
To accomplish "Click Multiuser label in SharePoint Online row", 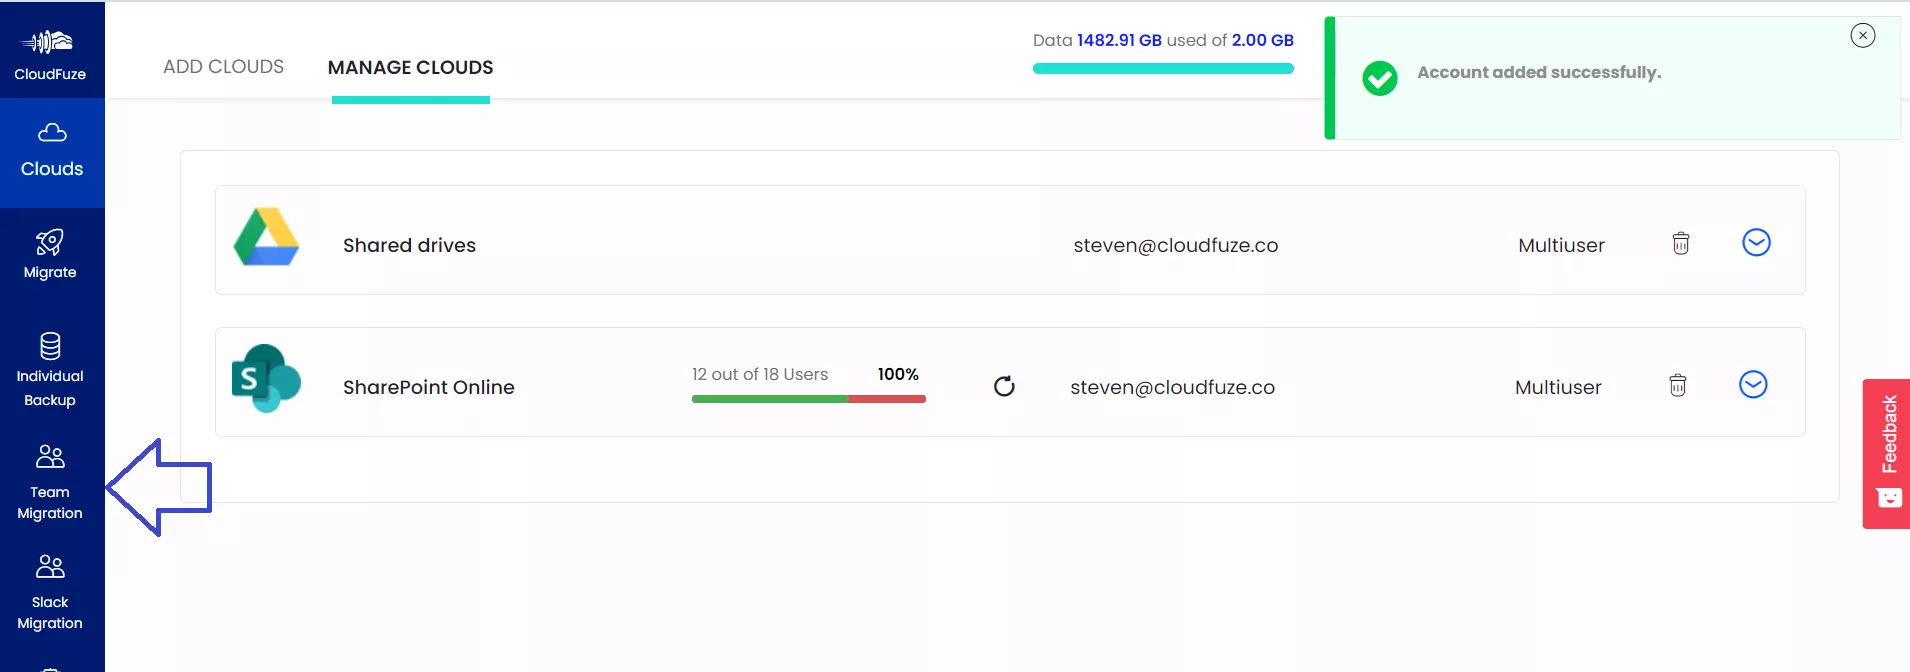I will tap(1559, 387).
